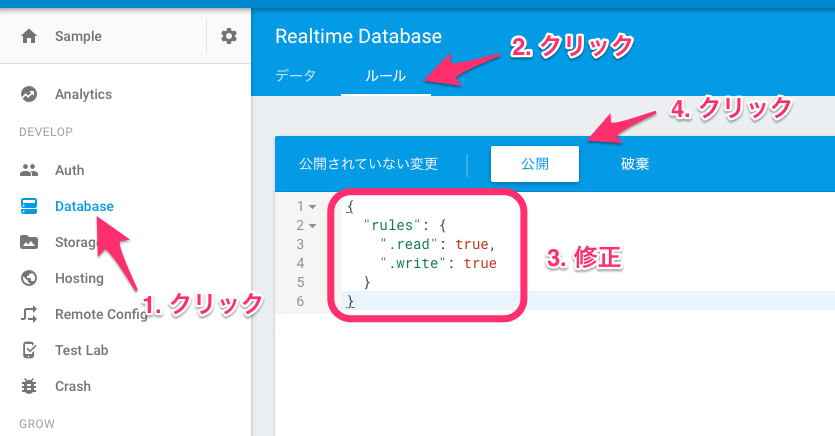Go to Crash reporting
Image resolution: width=835 pixels, height=436 pixels.
(x=73, y=386)
